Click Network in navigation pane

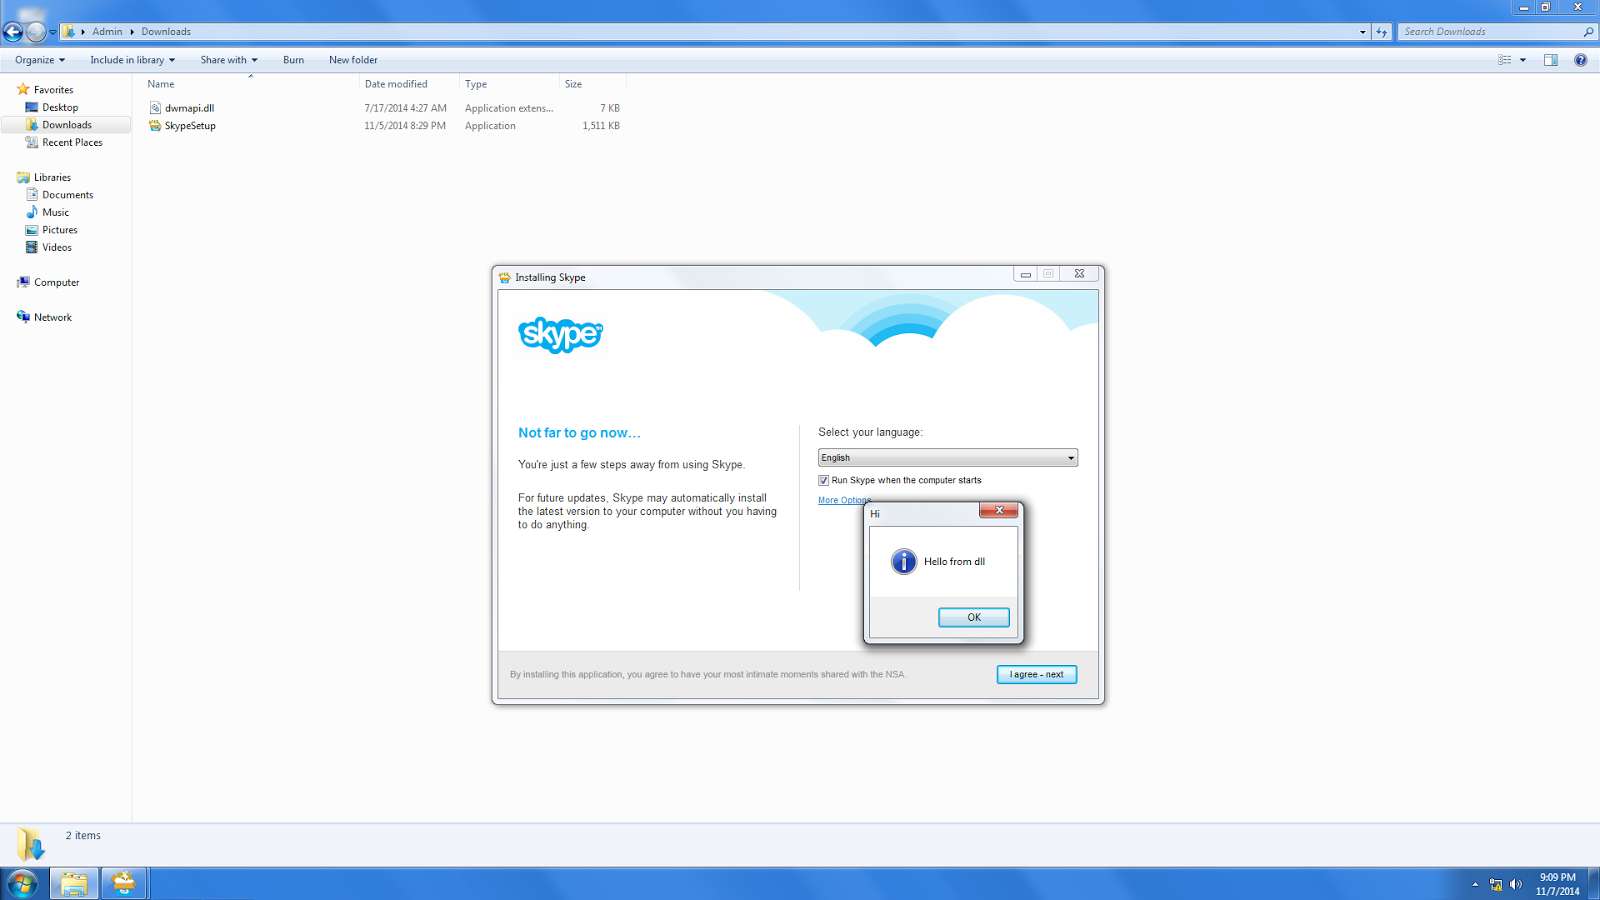click(53, 317)
